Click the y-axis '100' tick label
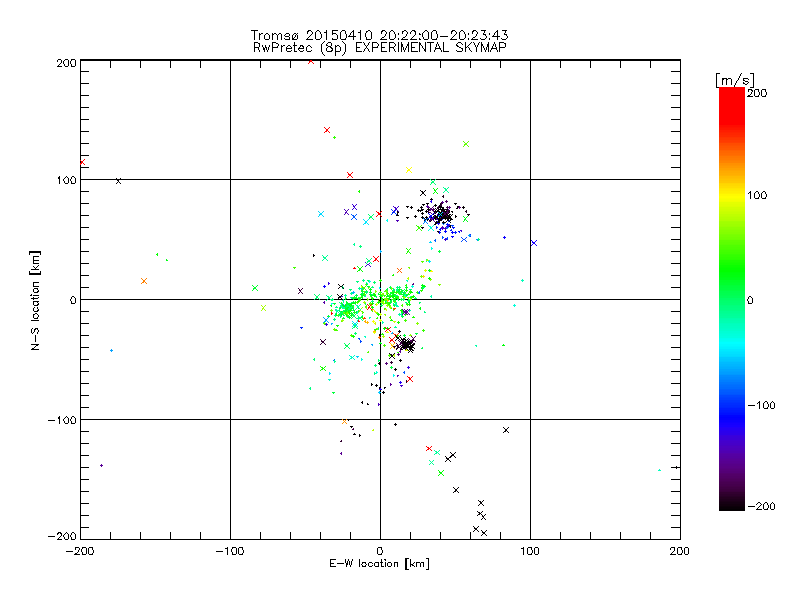The width and height of the screenshot is (800, 600). tap(66, 180)
